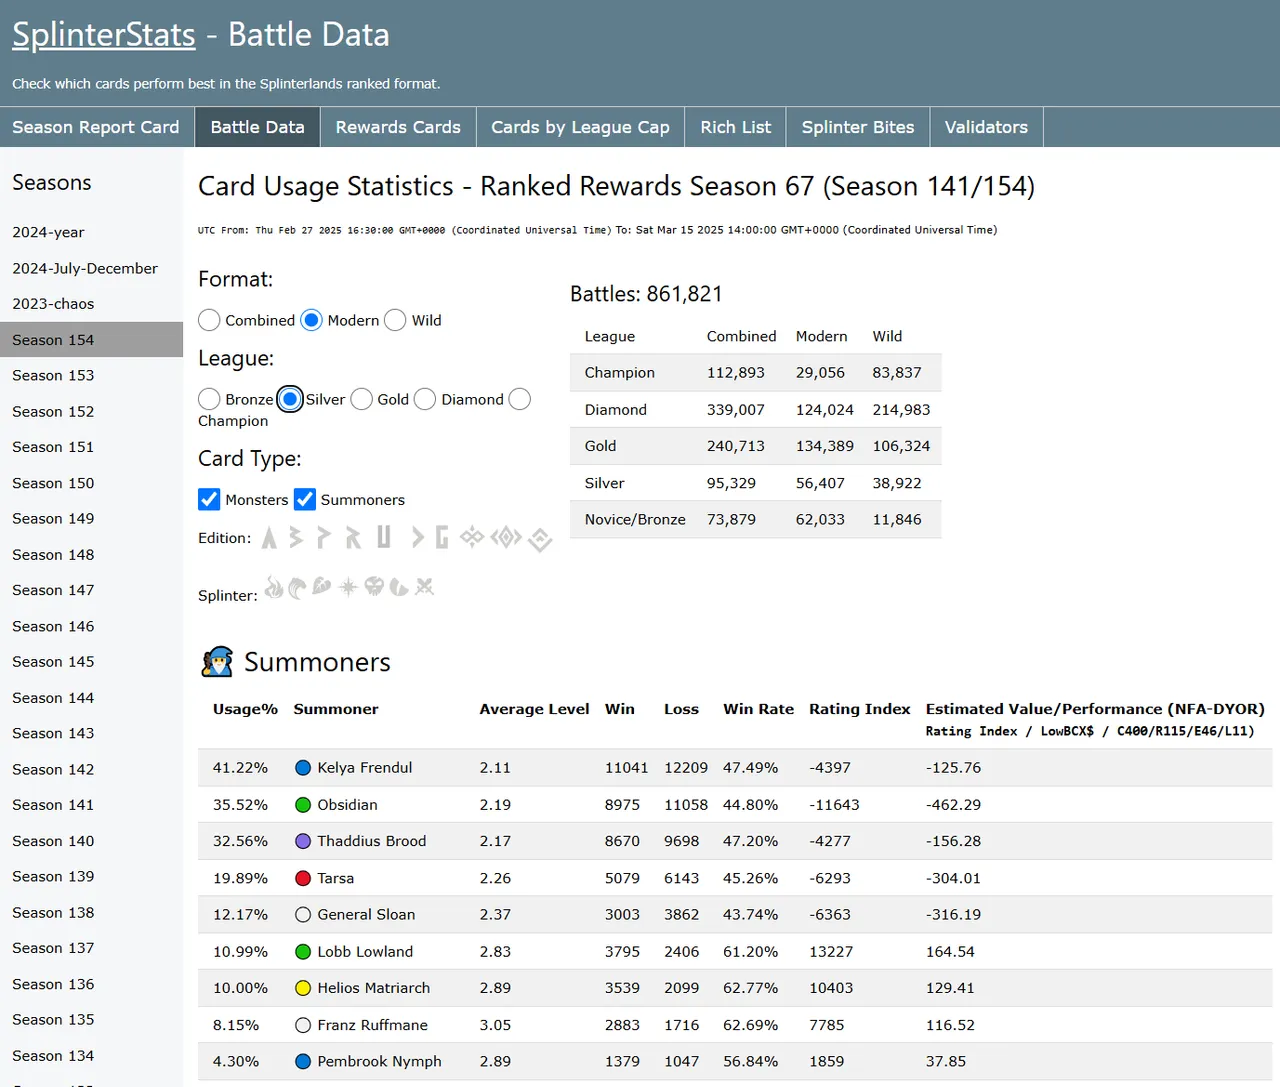The width and height of the screenshot is (1280, 1087).
Task: Filter by Untamed edition U icon
Action: coord(384,538)
